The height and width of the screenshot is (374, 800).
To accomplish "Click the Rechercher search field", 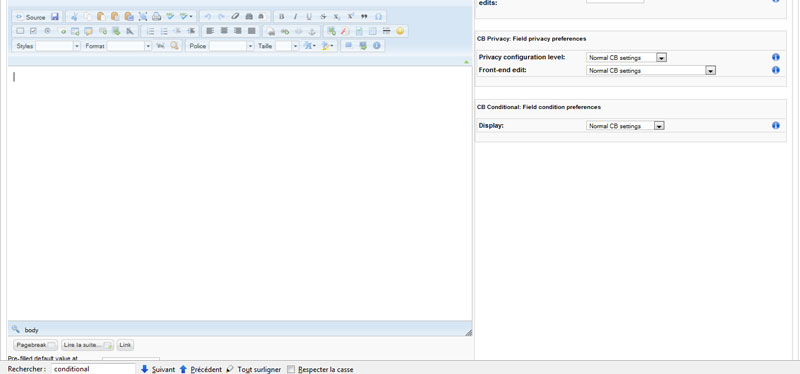I will 93,369.
